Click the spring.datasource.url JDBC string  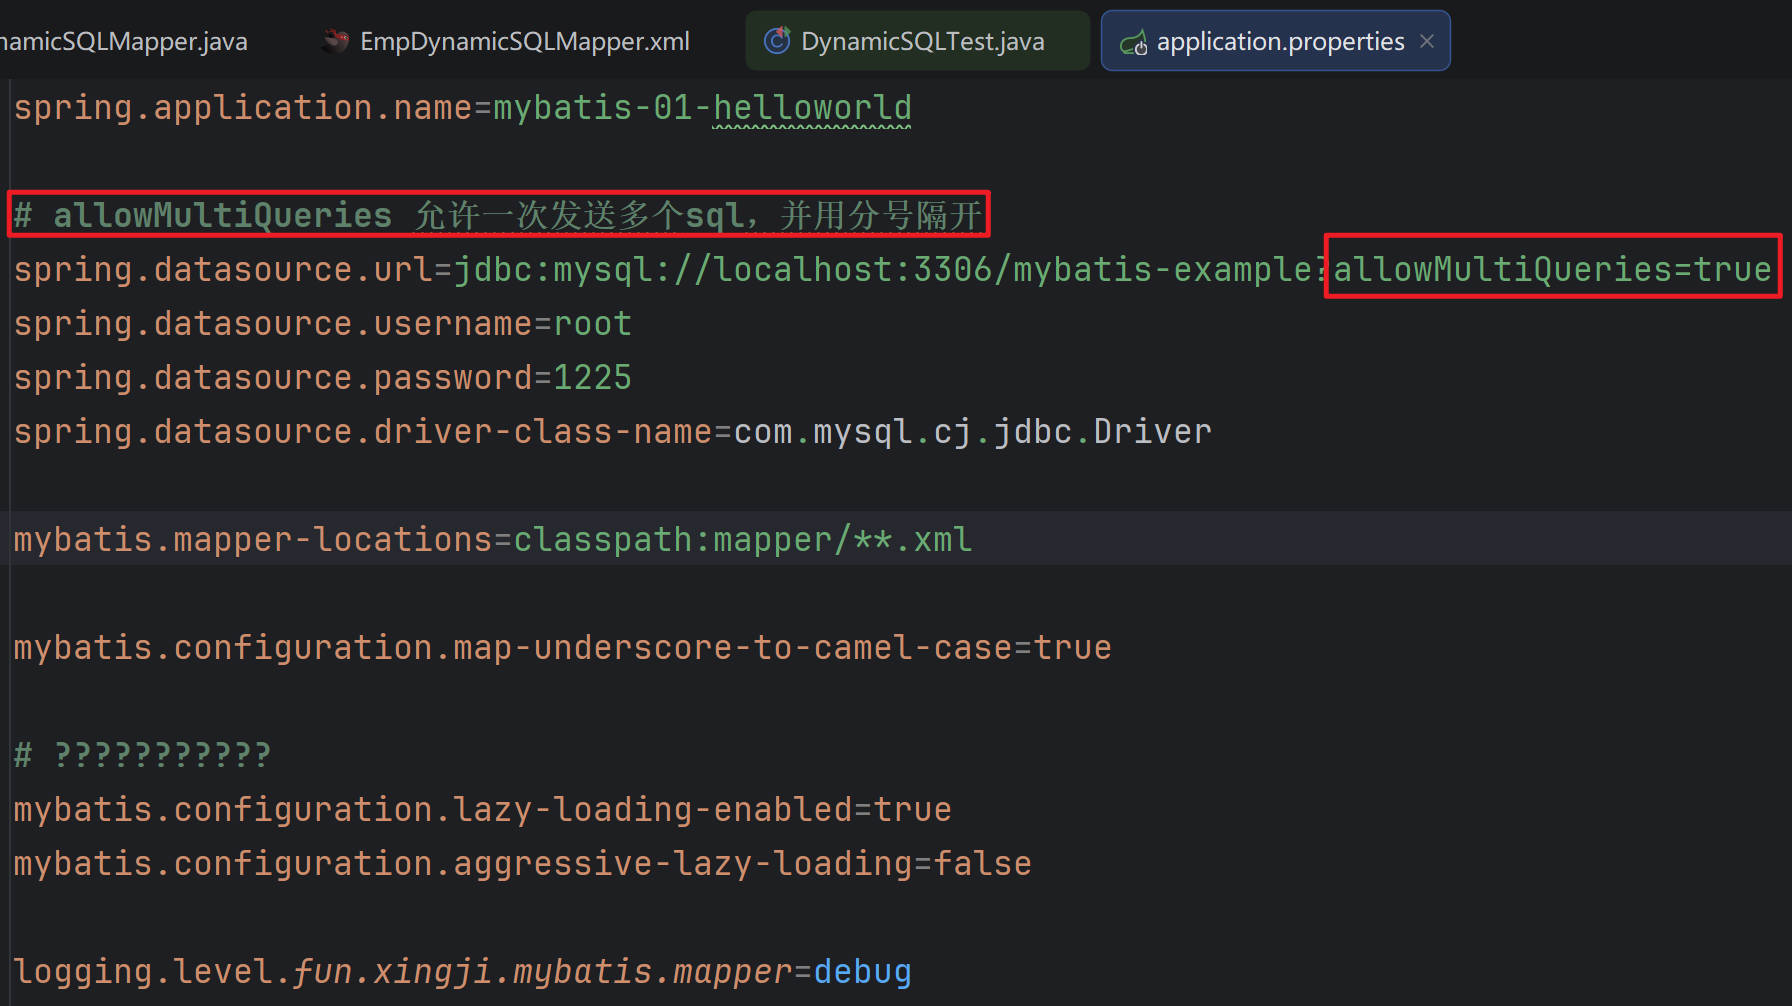[880, 268]
